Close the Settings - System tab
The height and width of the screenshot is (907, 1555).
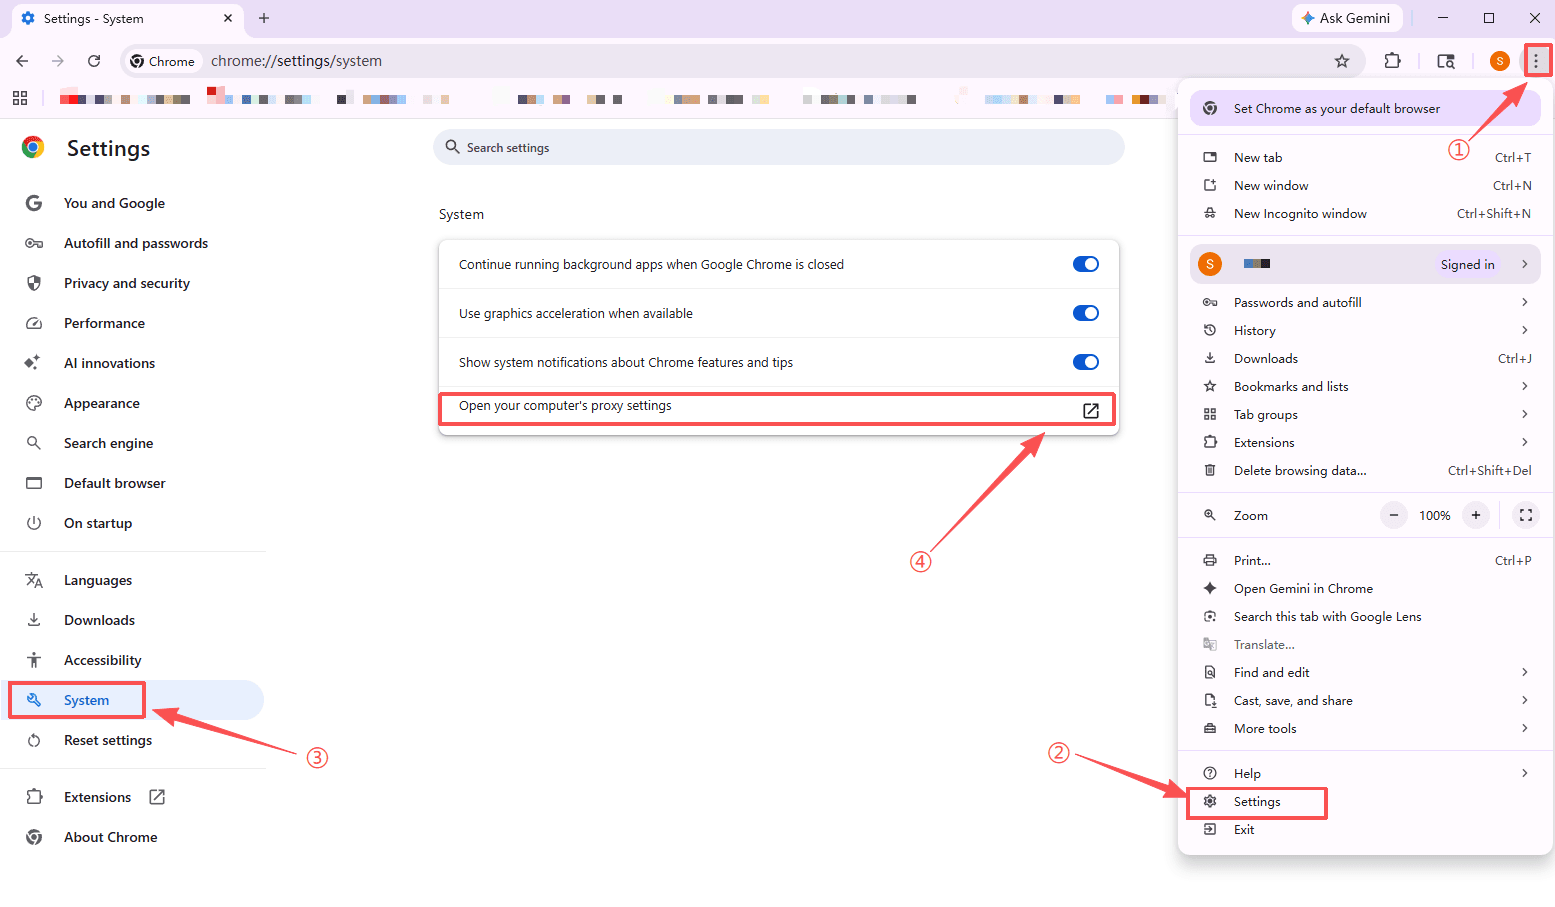[228, 18]
